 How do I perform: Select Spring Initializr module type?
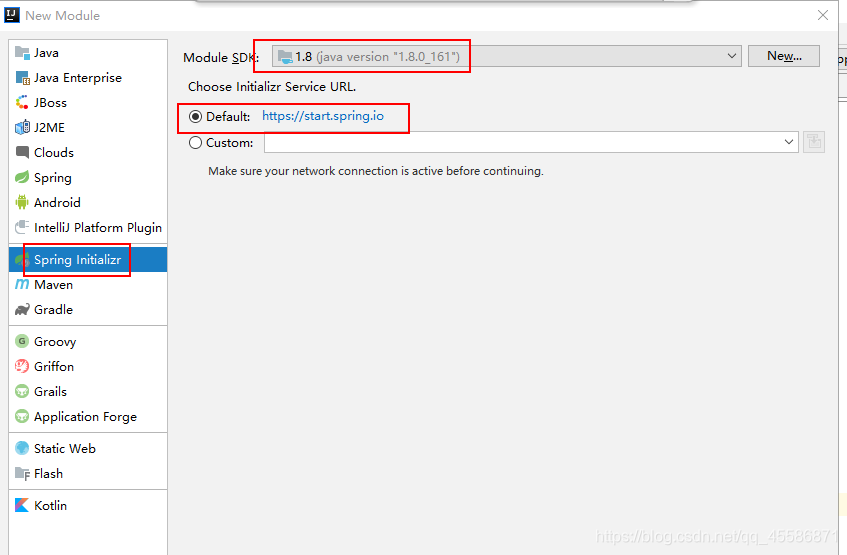(88, 259)
